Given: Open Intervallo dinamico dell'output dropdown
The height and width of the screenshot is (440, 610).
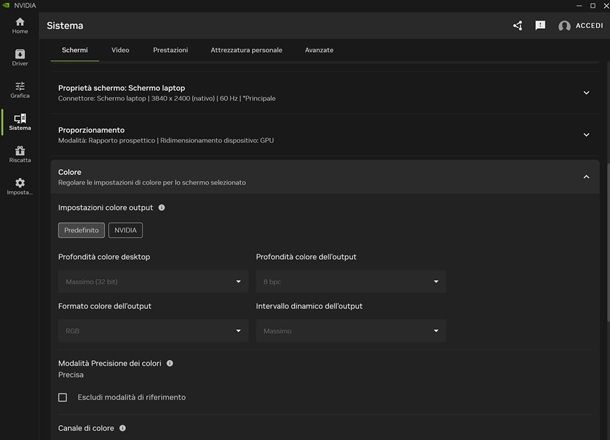Looking at the screenshot, I should (351, 331).
